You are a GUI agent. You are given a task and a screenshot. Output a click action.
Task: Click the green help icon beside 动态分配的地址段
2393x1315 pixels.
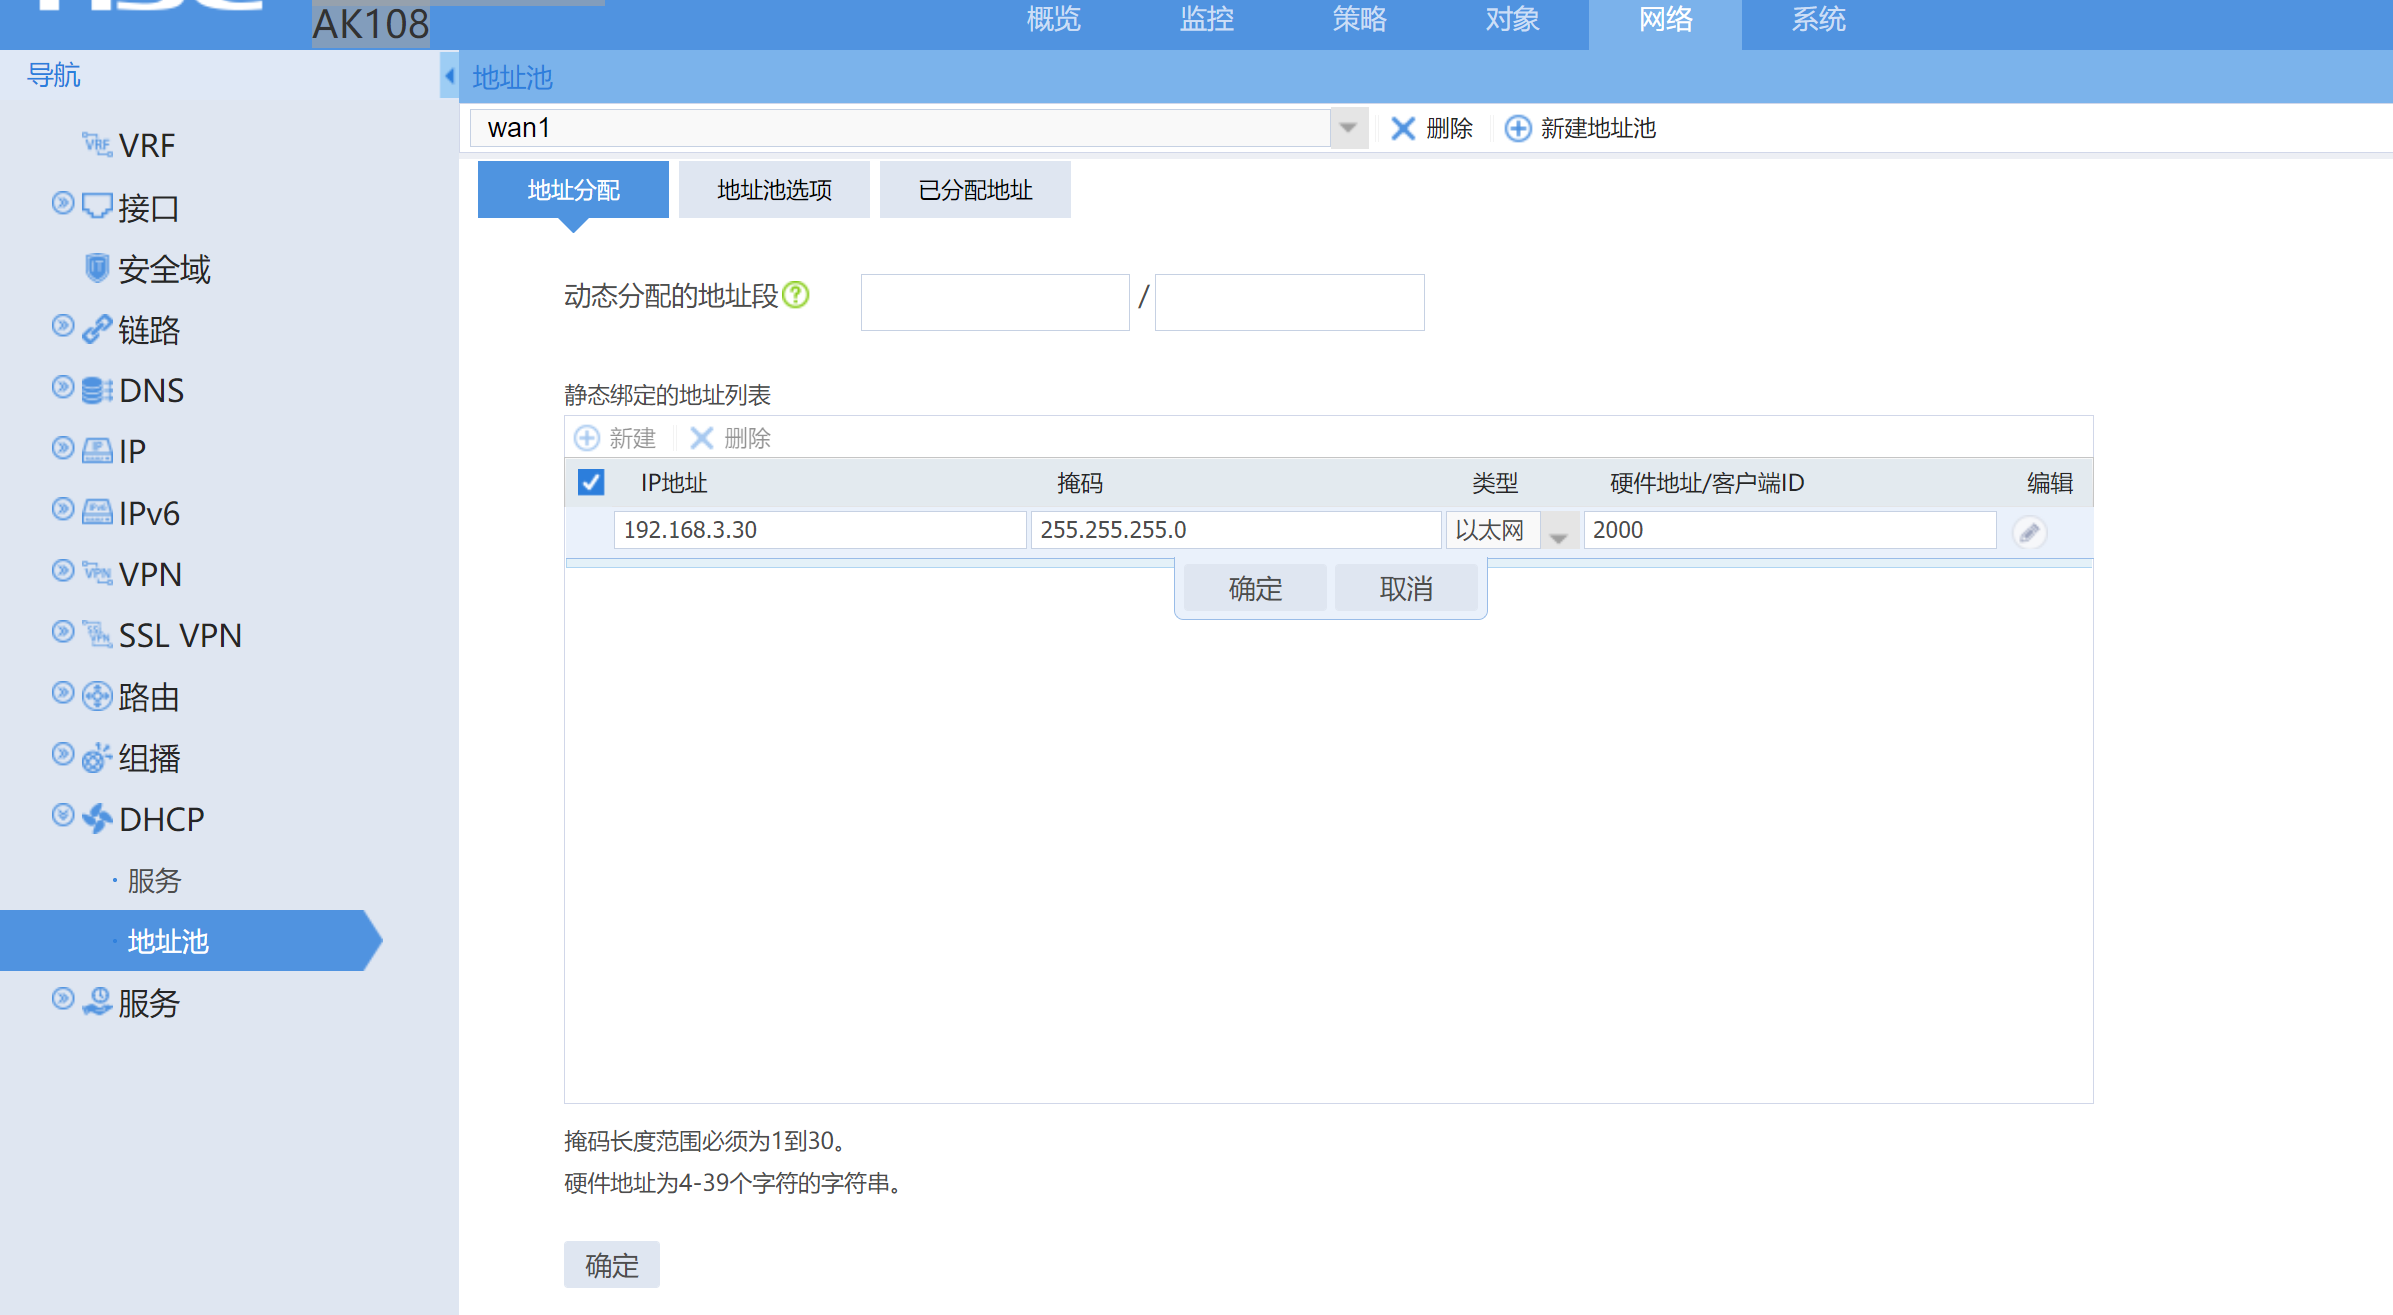pyautogui.click(x=795, y=295)
